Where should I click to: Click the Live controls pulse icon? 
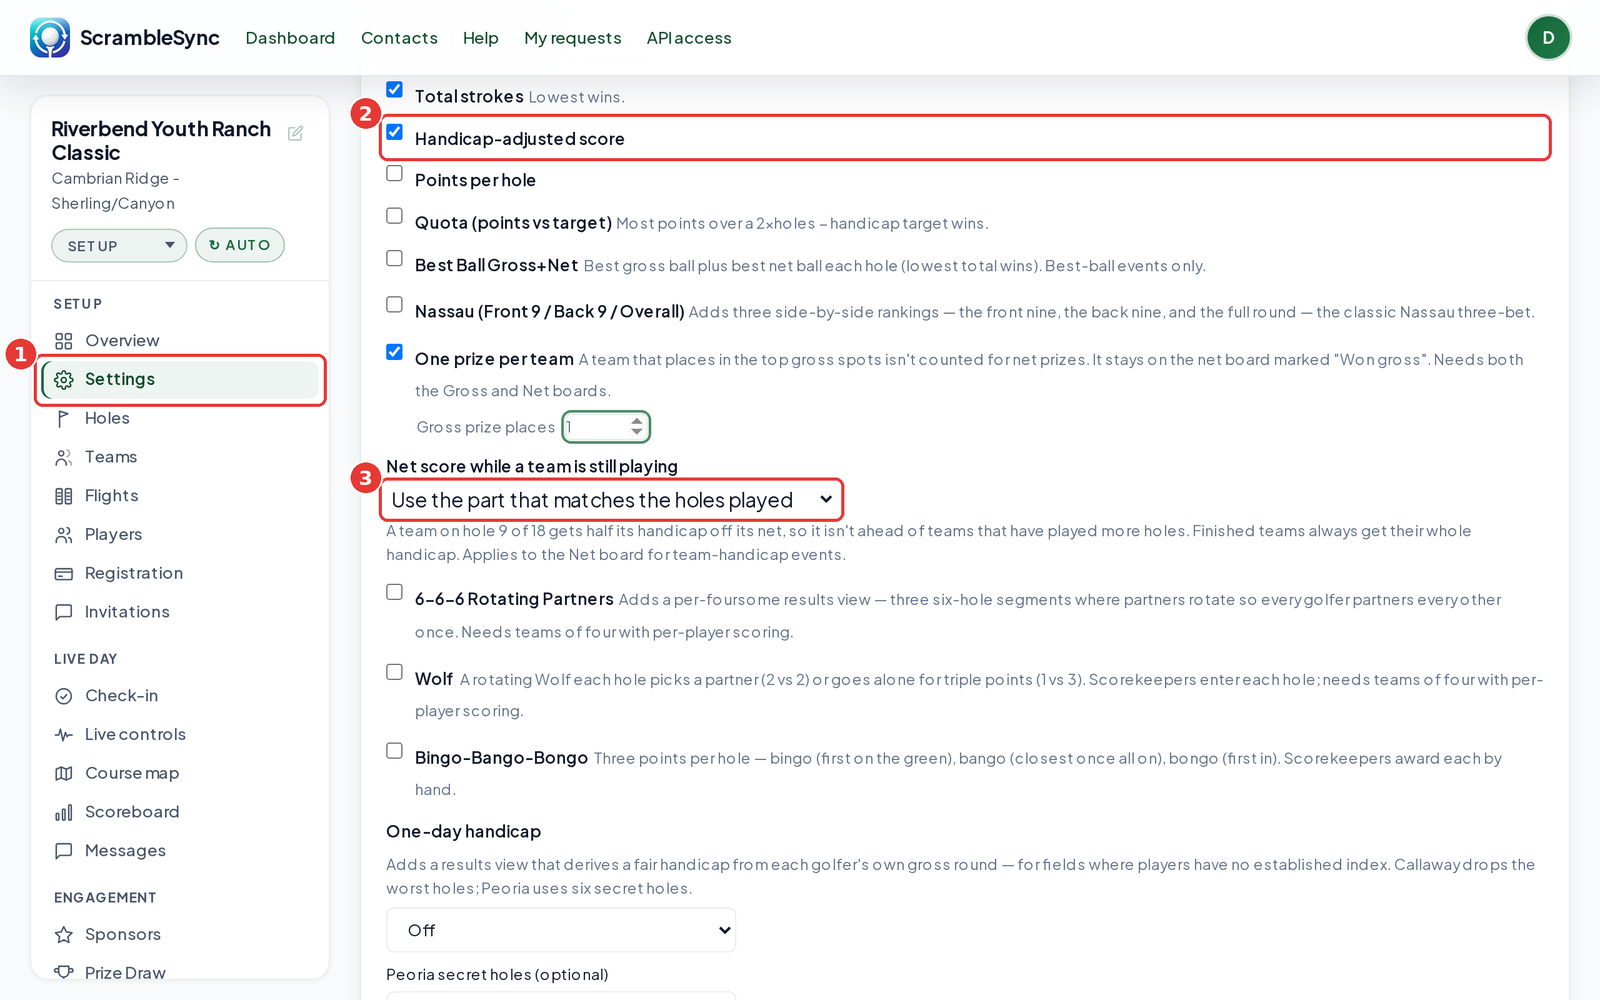point(64,735)
